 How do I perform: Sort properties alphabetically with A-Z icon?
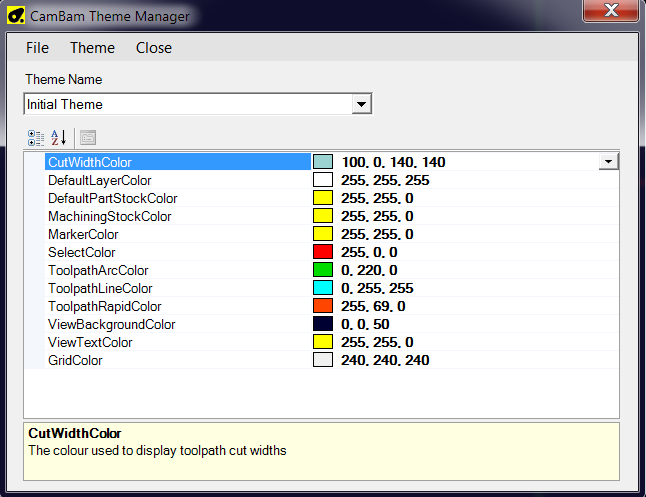click(59, 138)
